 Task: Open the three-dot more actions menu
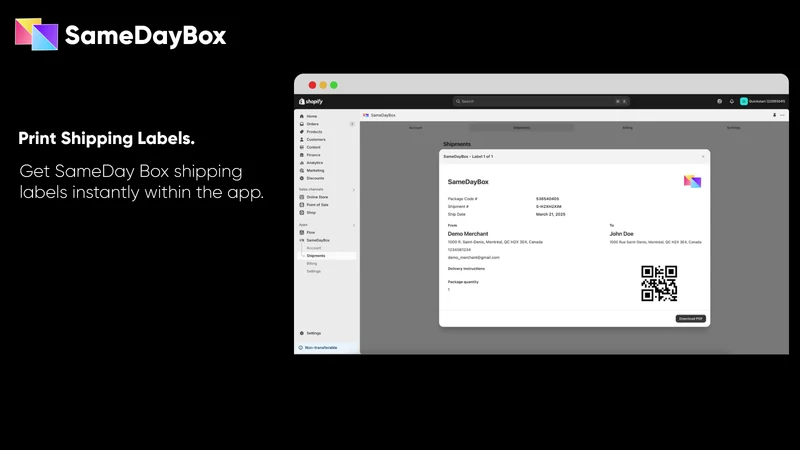pos(782,115)
